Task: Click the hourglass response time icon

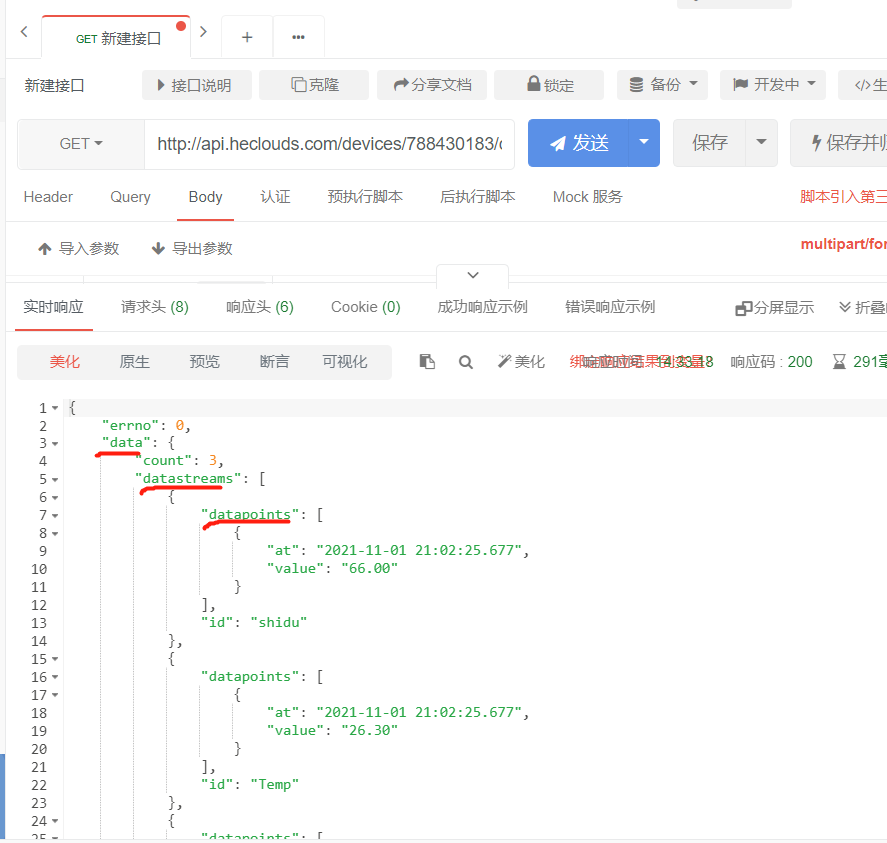Action: (839, 362)
